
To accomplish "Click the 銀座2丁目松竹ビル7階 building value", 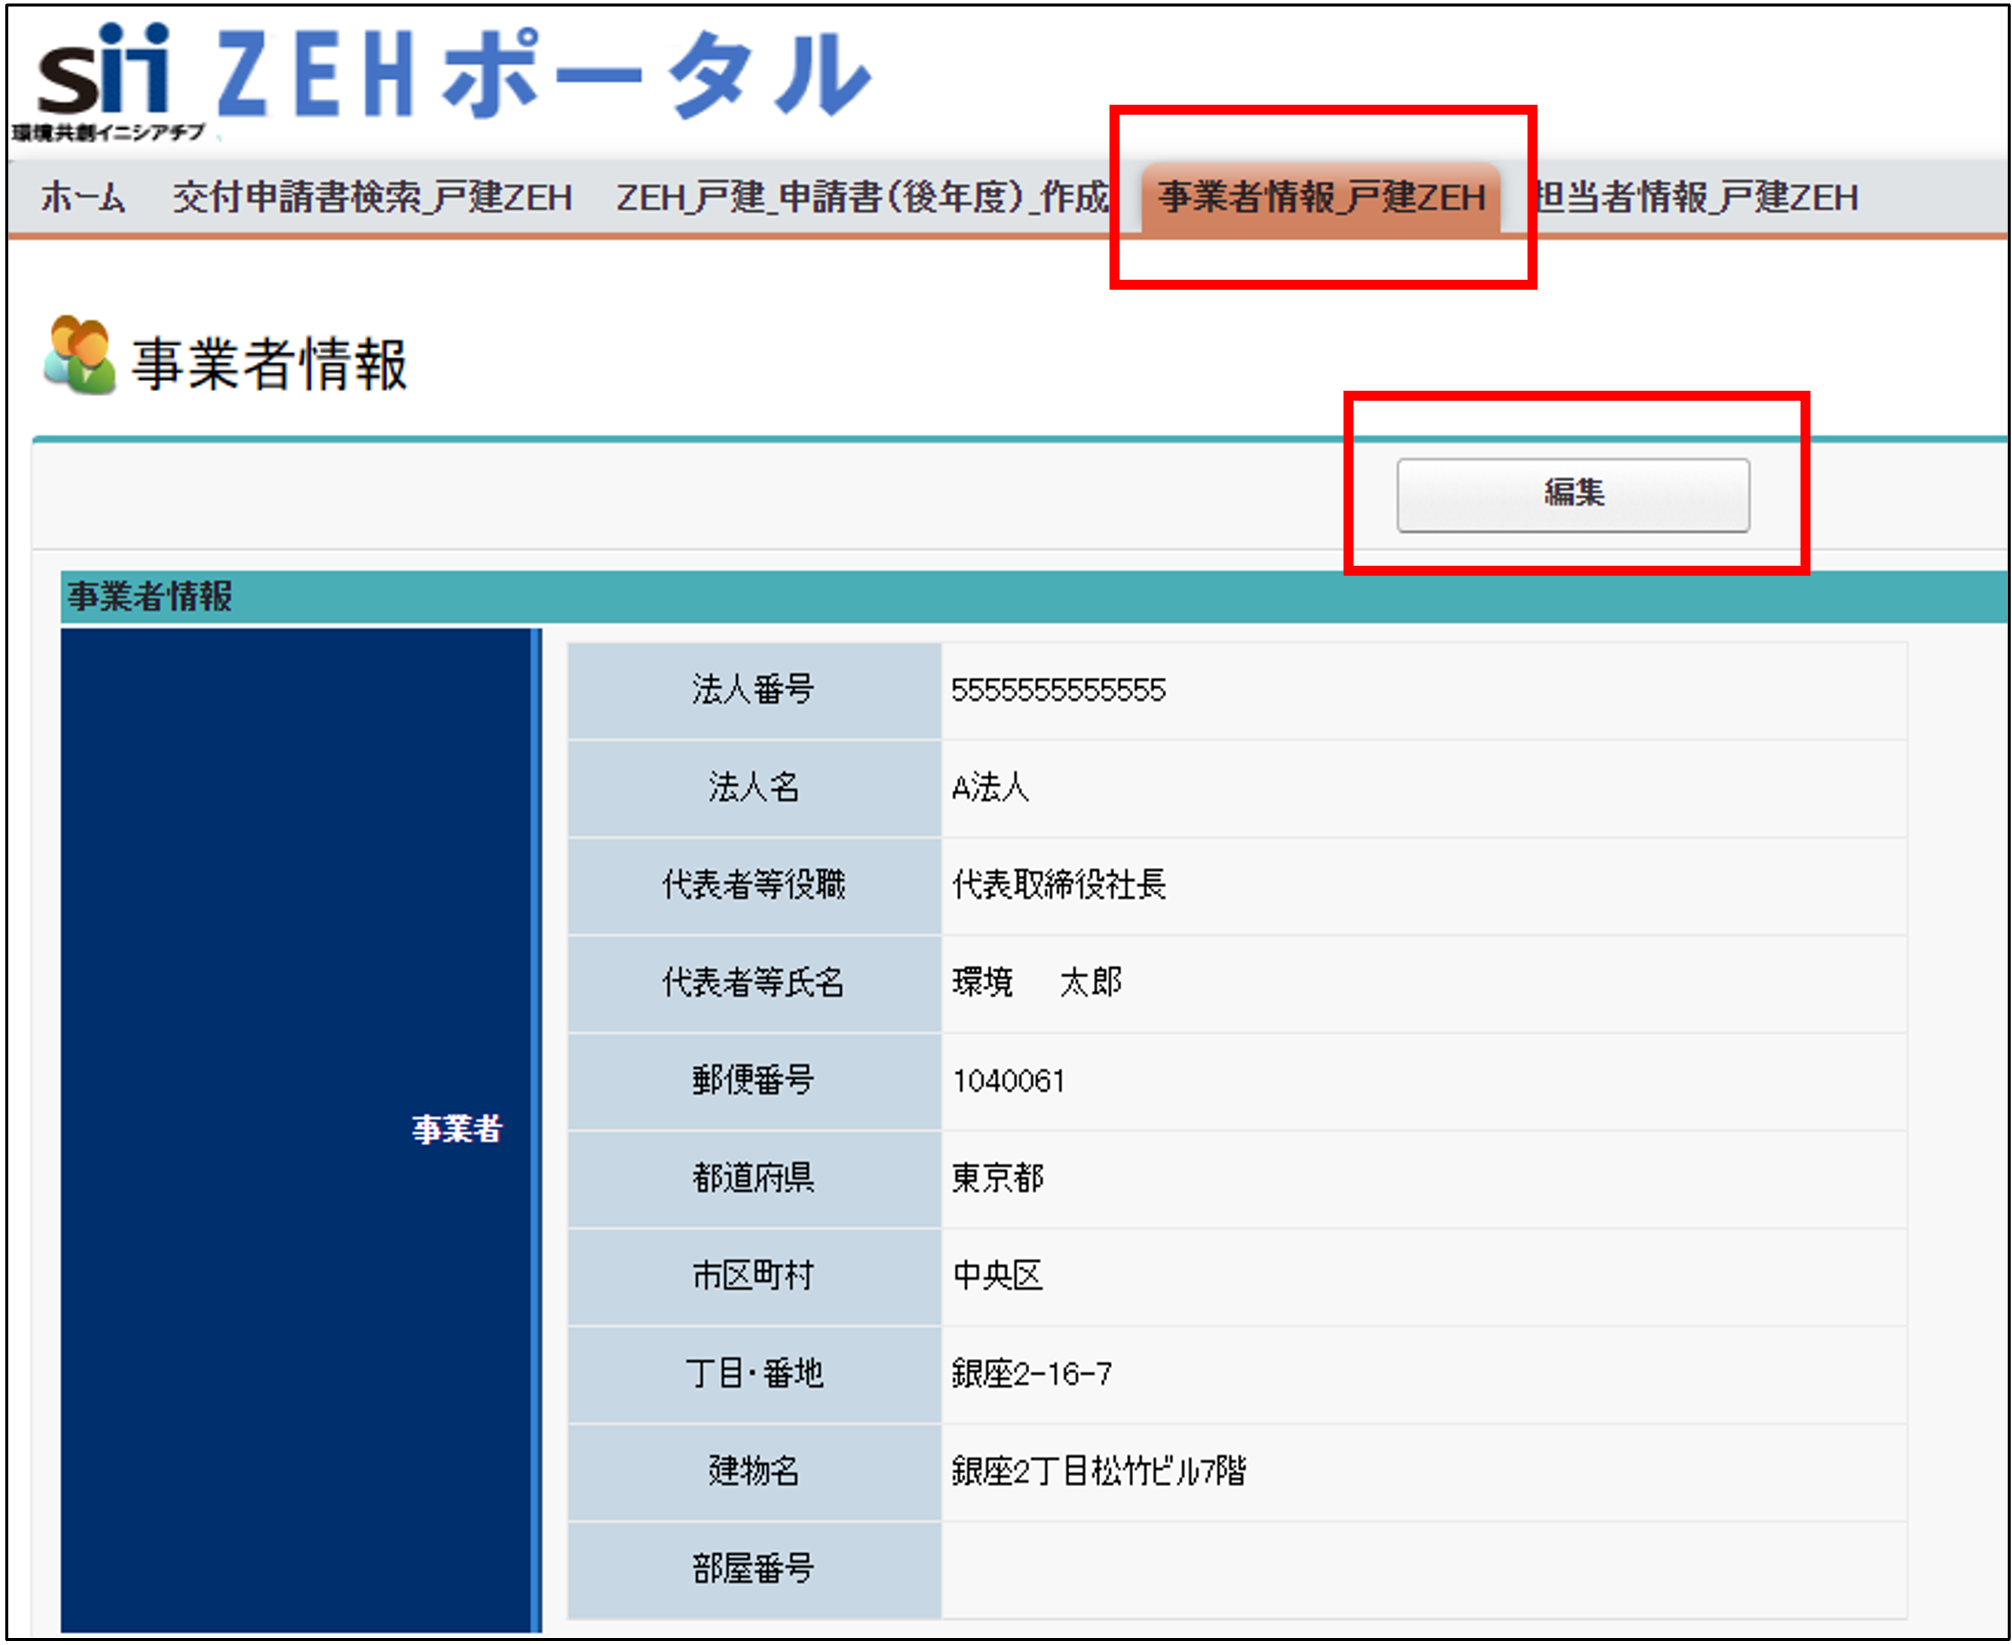I will tap(1098, 1471).
